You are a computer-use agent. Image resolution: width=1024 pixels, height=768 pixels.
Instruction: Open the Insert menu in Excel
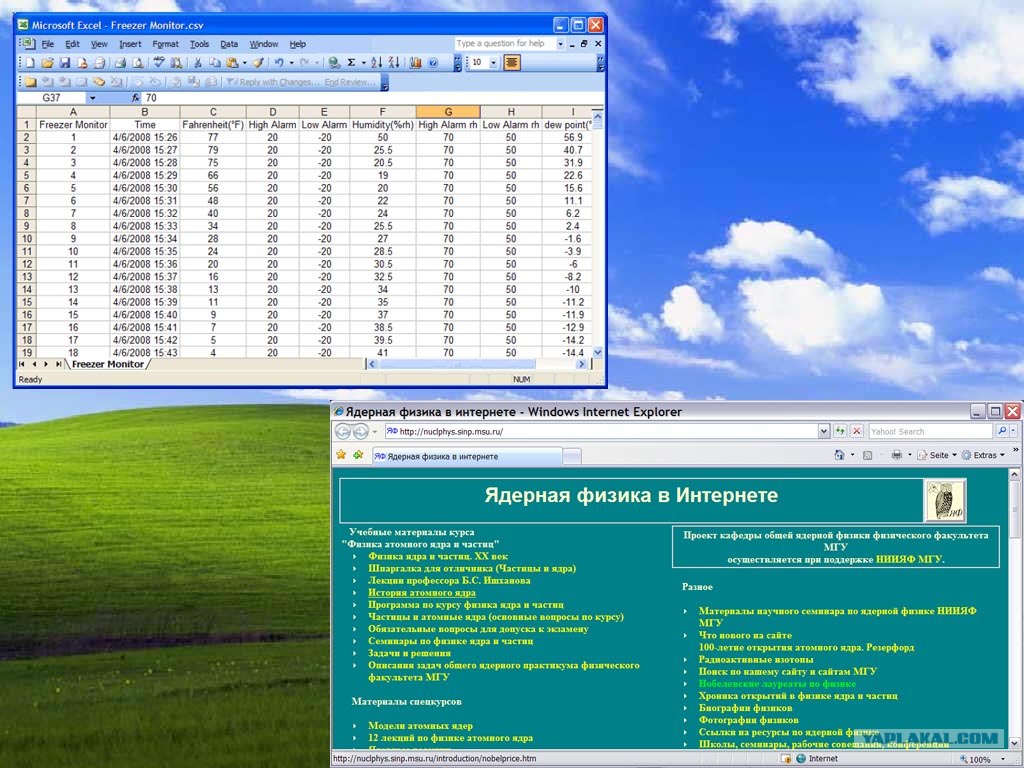click(x=130, y=44)
